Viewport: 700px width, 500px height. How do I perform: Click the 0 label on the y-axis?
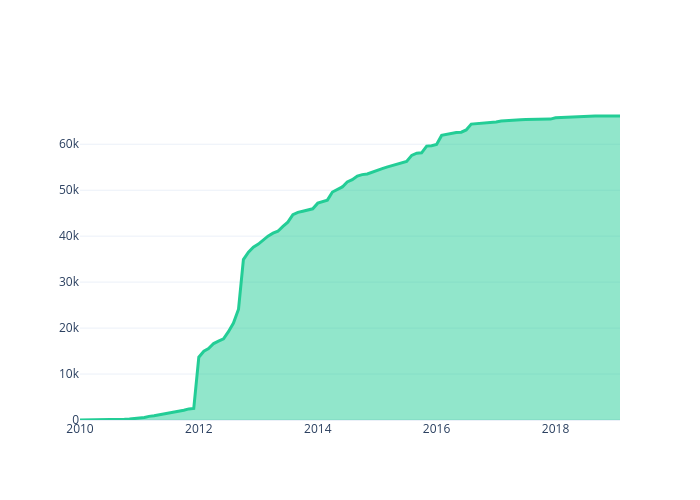pyautogui.click(x=74, y=420)
